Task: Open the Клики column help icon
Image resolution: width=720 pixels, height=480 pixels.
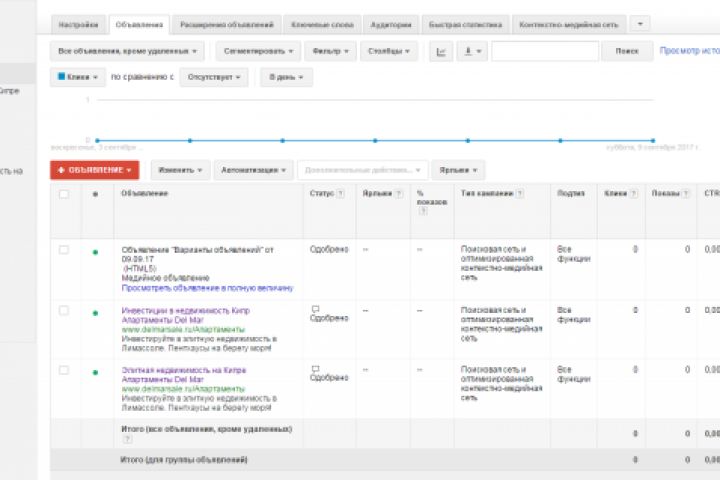Action: [634, 194]
